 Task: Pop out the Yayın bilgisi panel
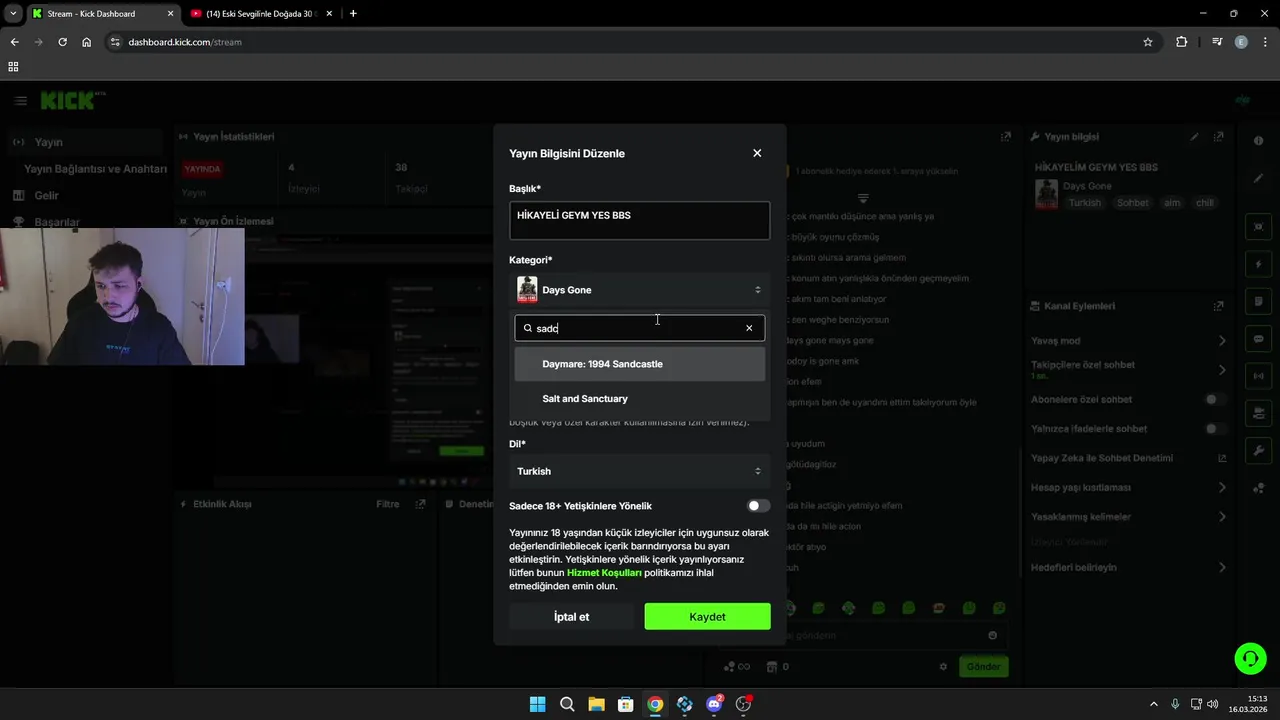(x=1218, y=137)
